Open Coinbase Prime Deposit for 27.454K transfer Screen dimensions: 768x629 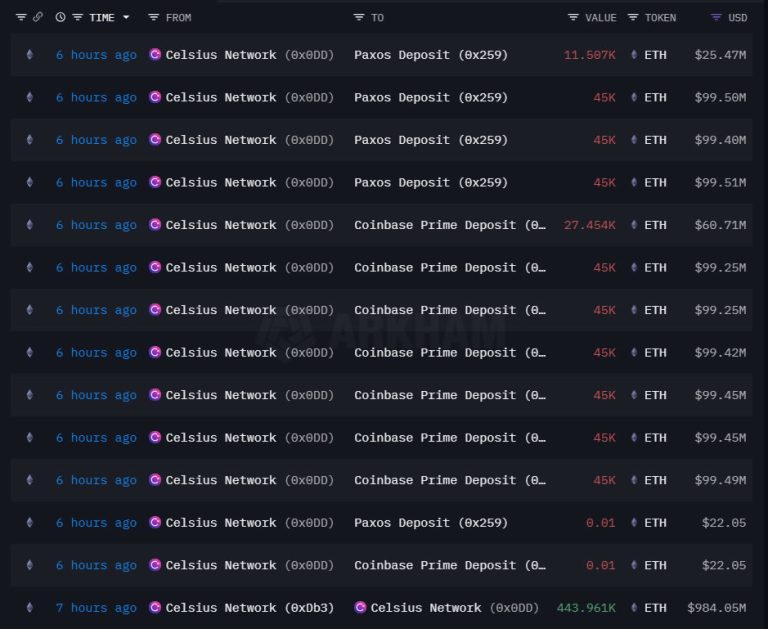coord(449,225)
